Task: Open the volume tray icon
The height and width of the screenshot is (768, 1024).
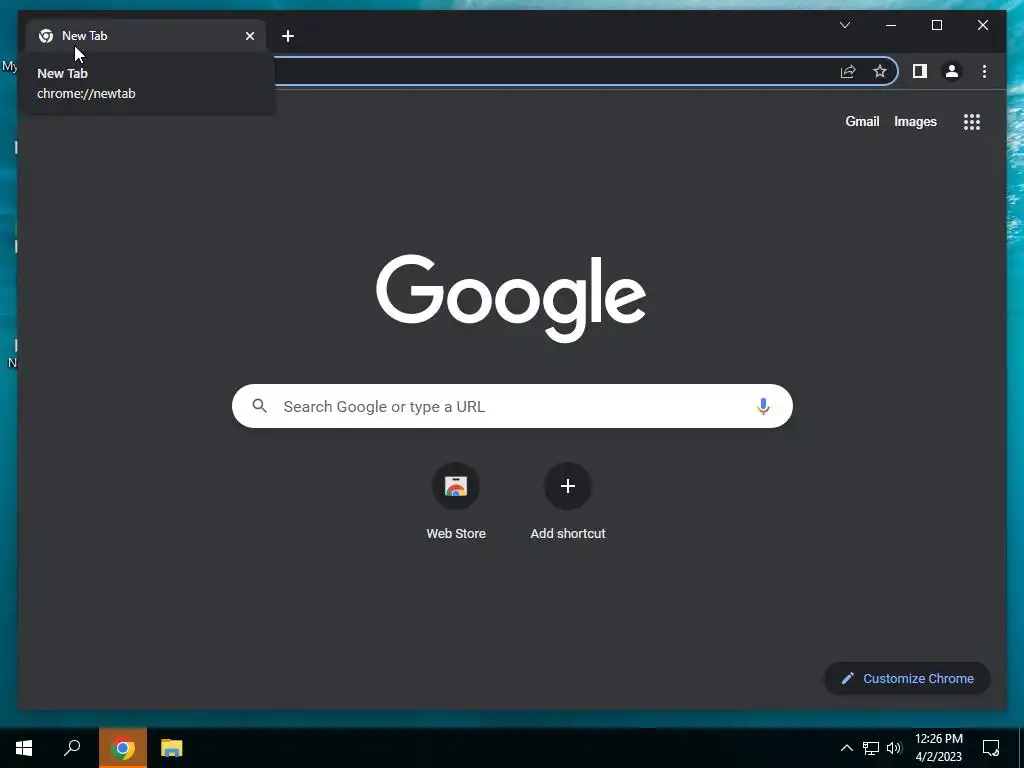Action: coord(894,748)
